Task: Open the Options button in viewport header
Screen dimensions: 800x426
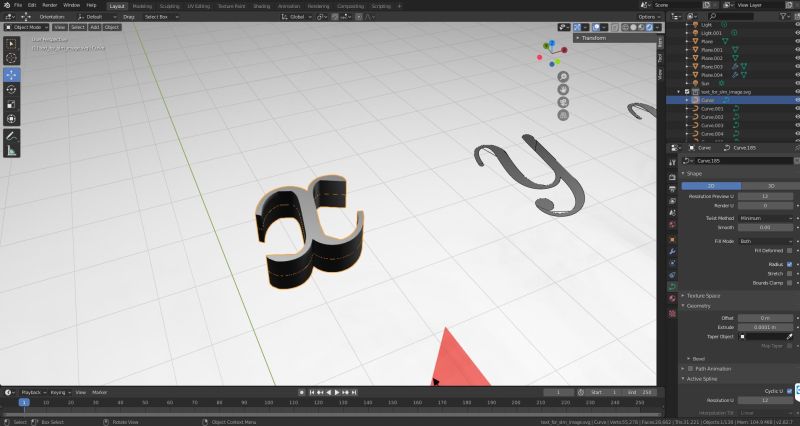Action: [648, 17]
